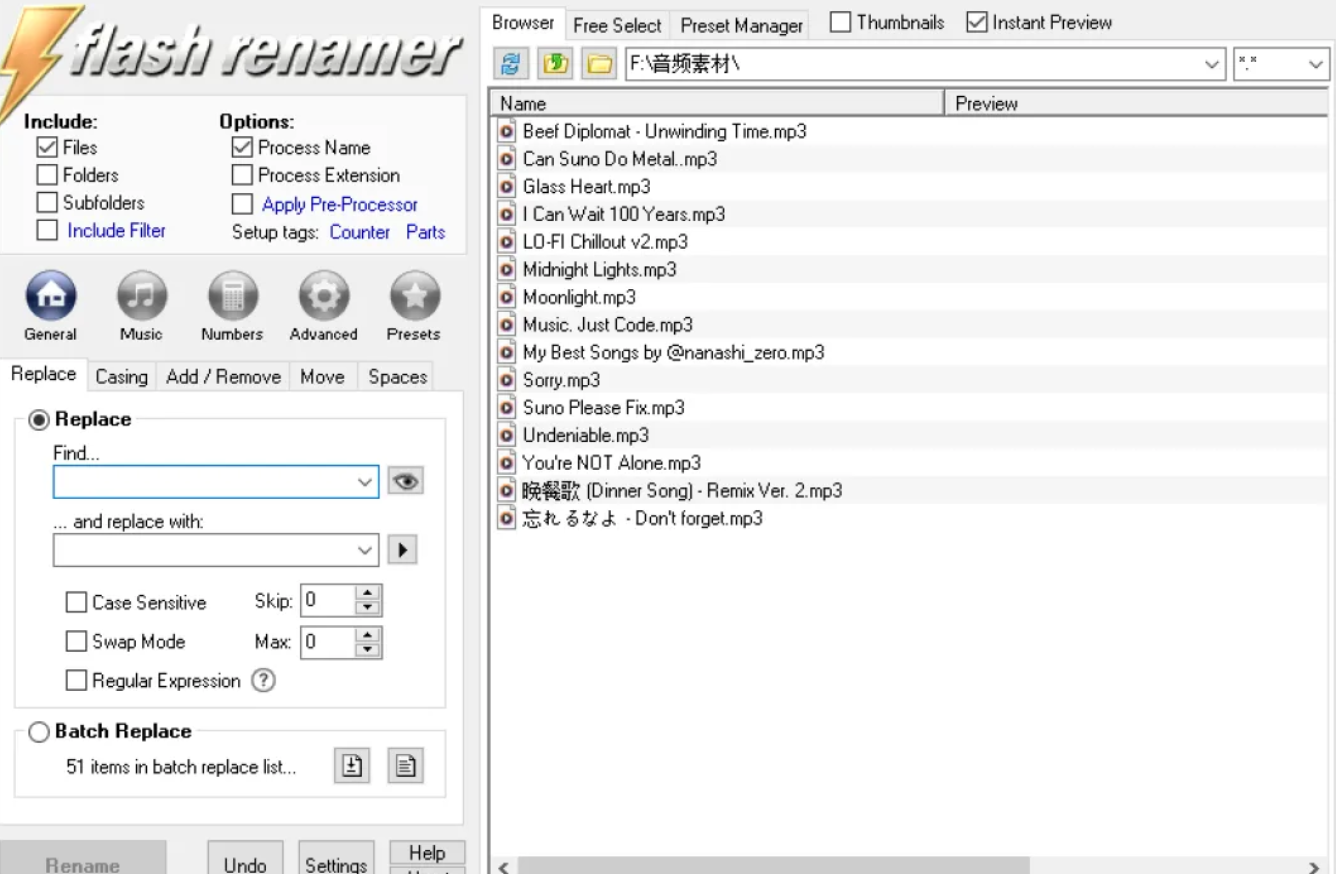1336x874 pixels.
Task: Select the Batch Replace radio button
Action: (39, 732)
